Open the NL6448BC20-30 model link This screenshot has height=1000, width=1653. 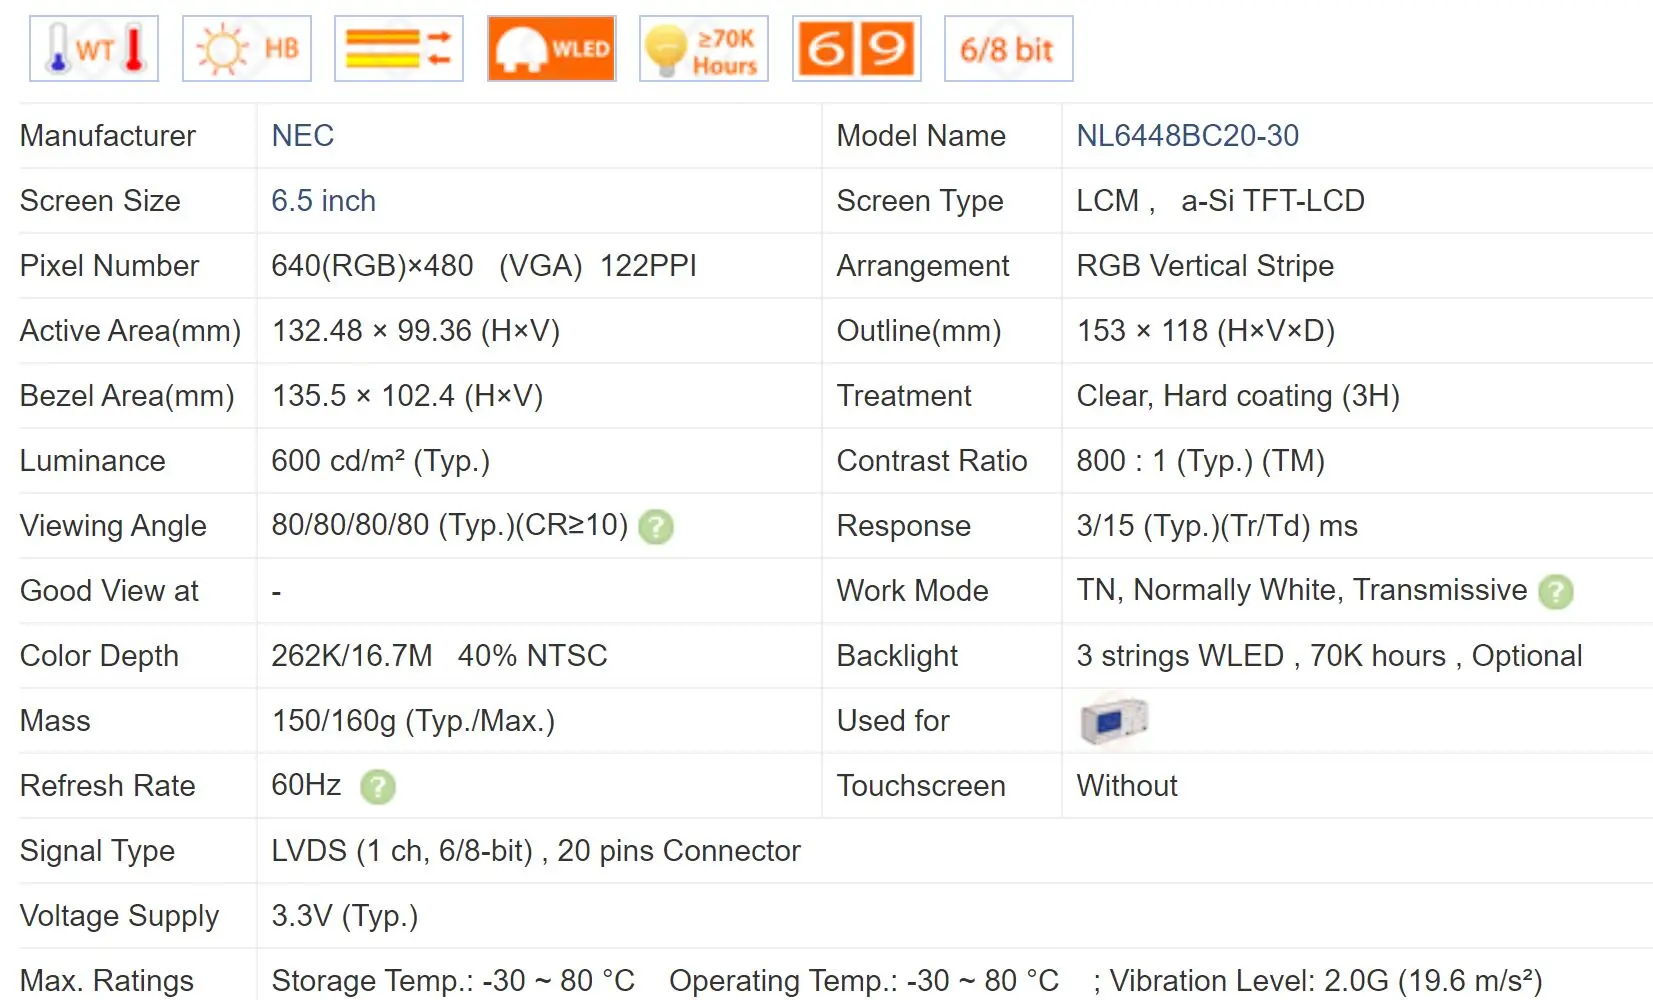pos(1187,136)
